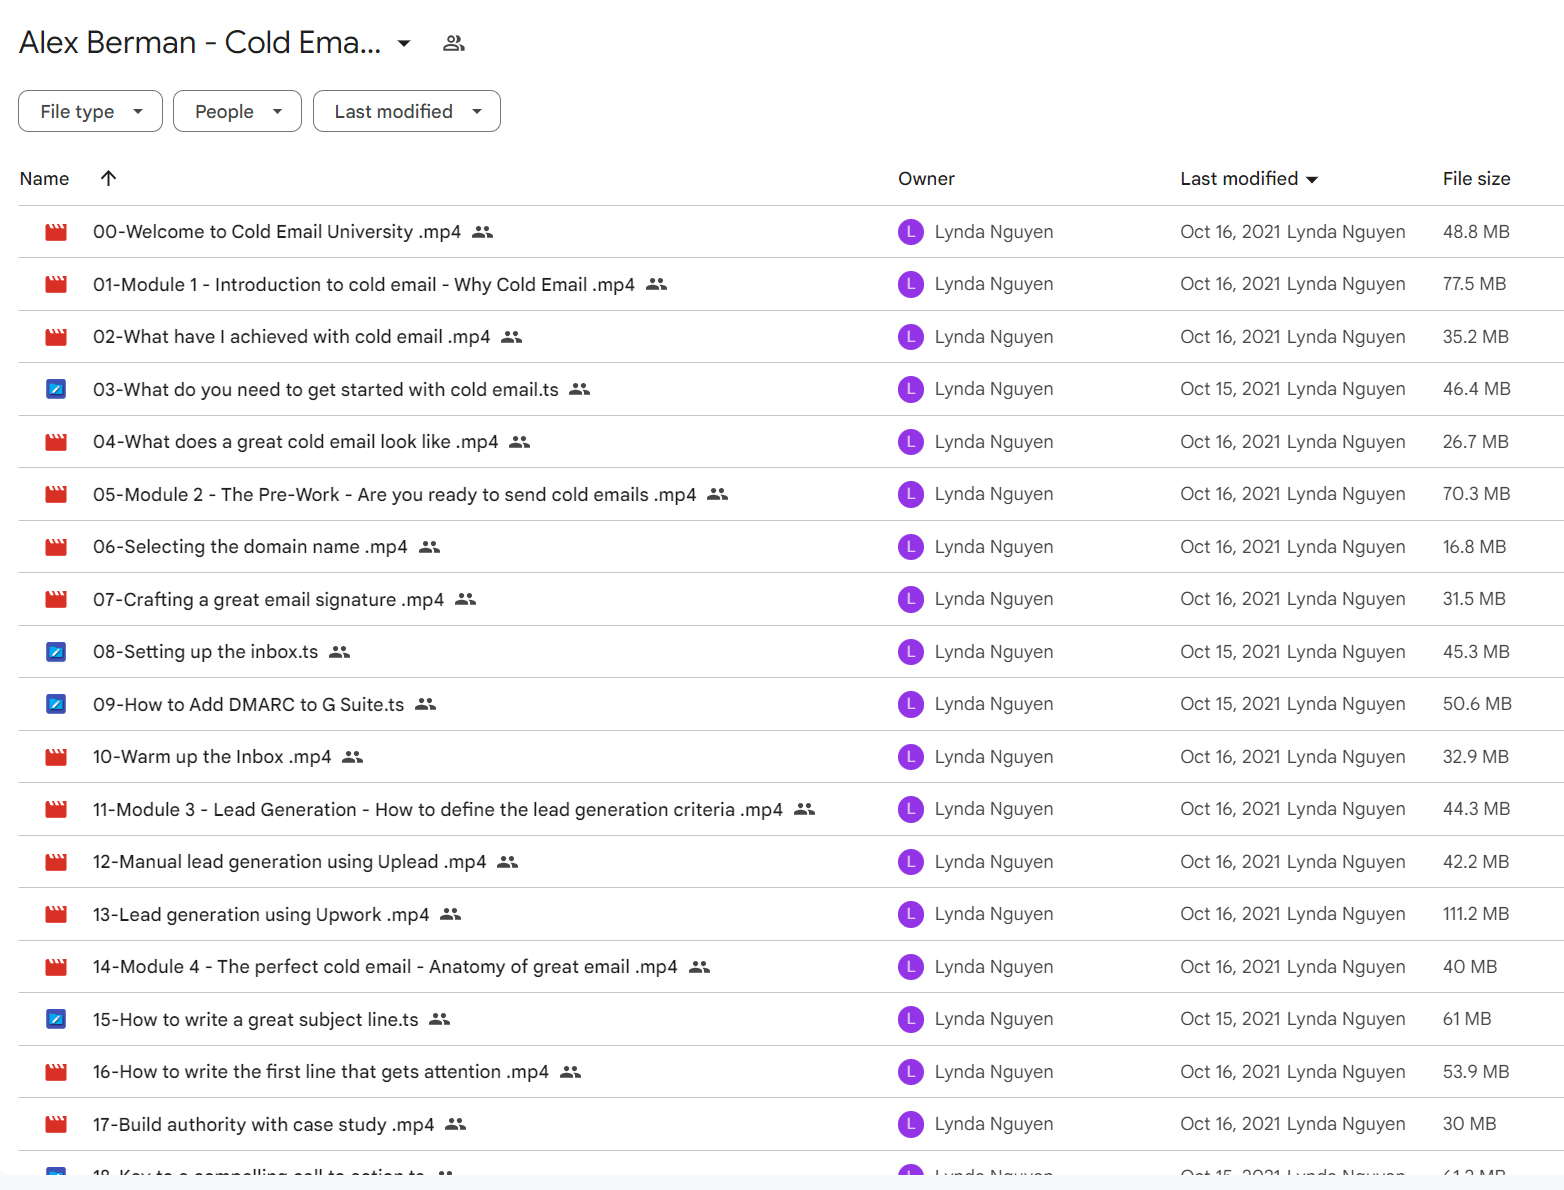Screen dimensions: 1564x1190
Task: Click the video icon for 10-Warm up the Inbox
Action: [56, 757]
